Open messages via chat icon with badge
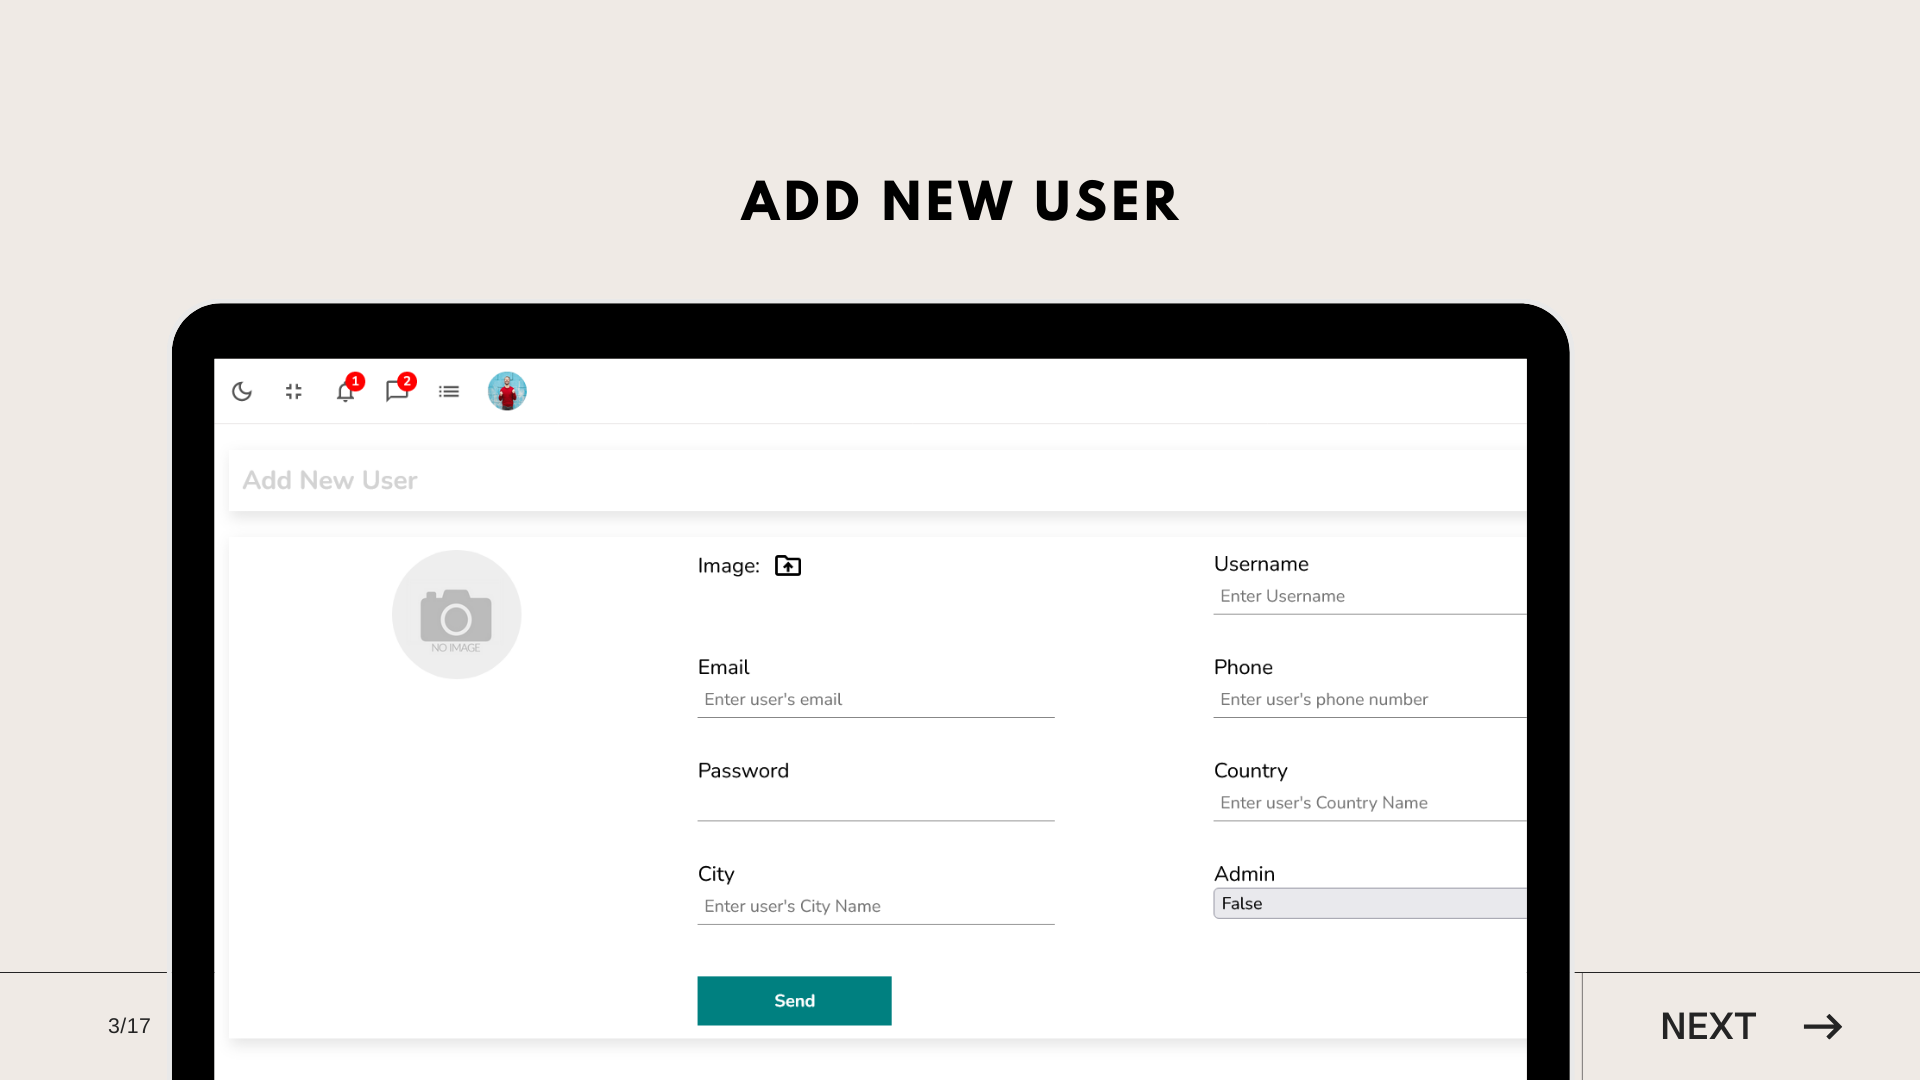Screen dimensions: 1920x1080 [396, 392]
